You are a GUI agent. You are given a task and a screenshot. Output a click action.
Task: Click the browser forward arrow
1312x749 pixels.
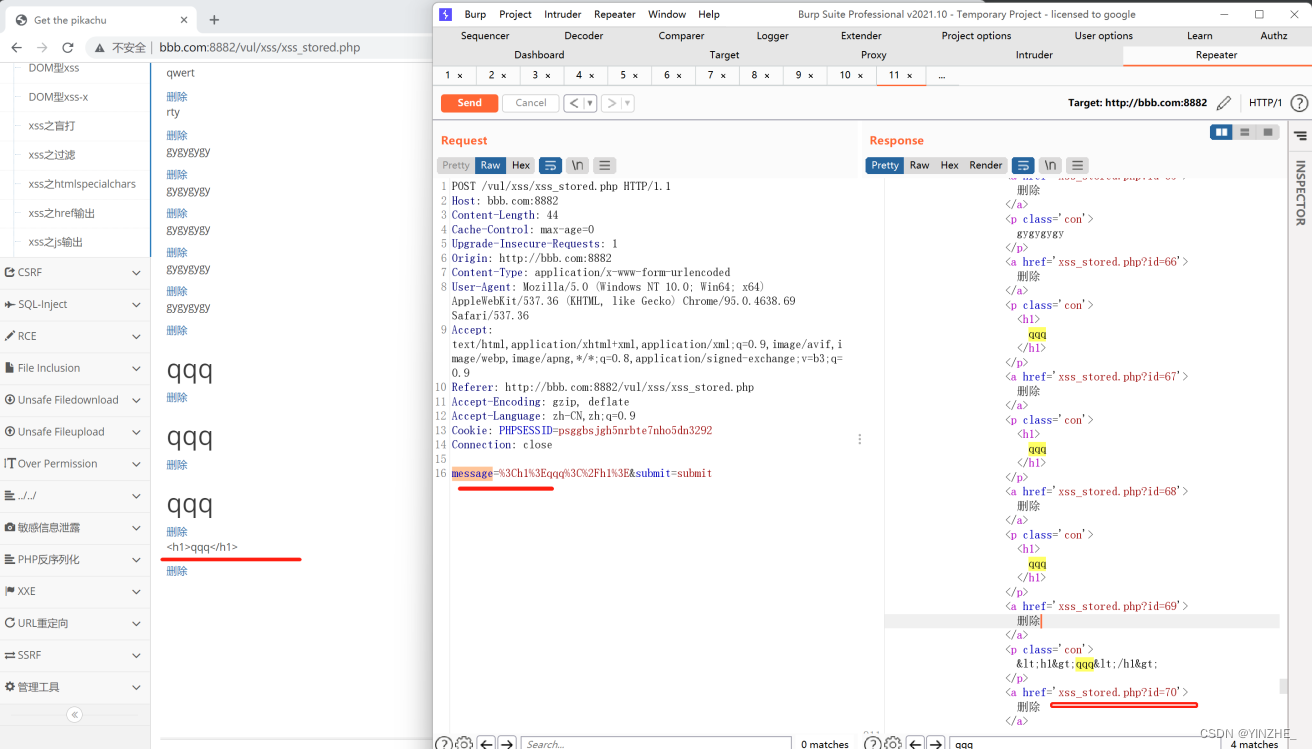point(42,47)
